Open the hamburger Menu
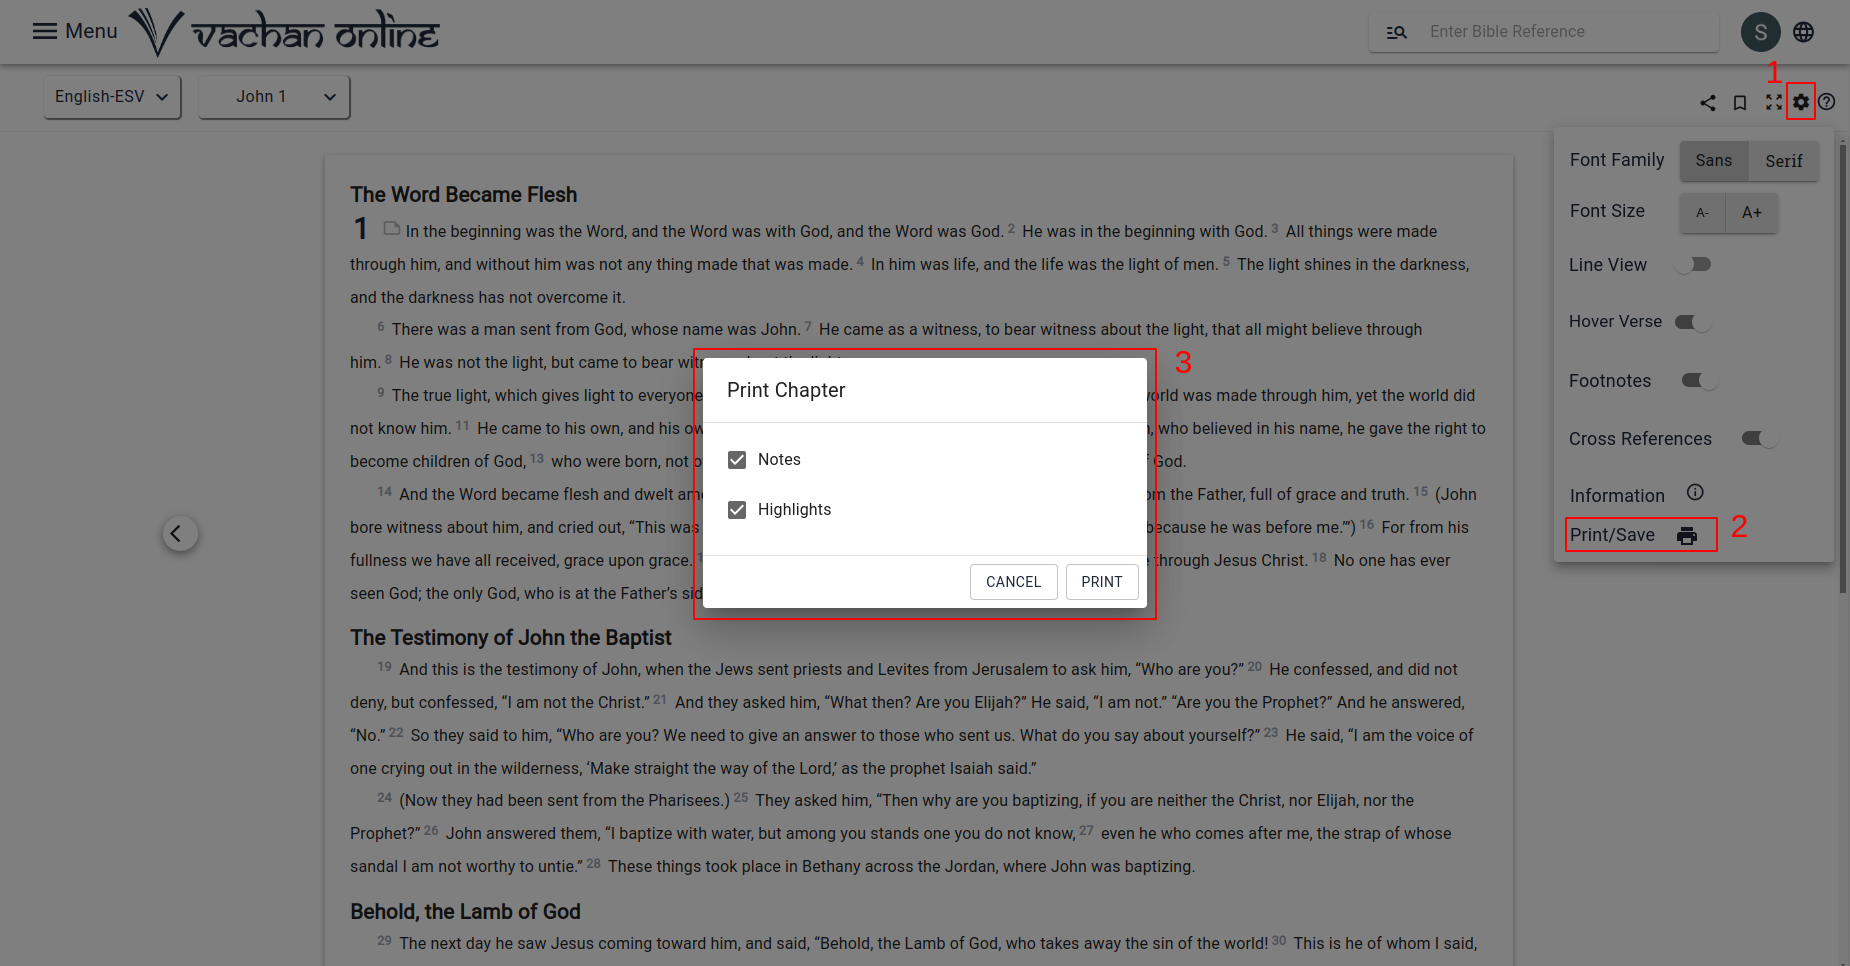Viewport: 1850px width, 966px height. 74,31
